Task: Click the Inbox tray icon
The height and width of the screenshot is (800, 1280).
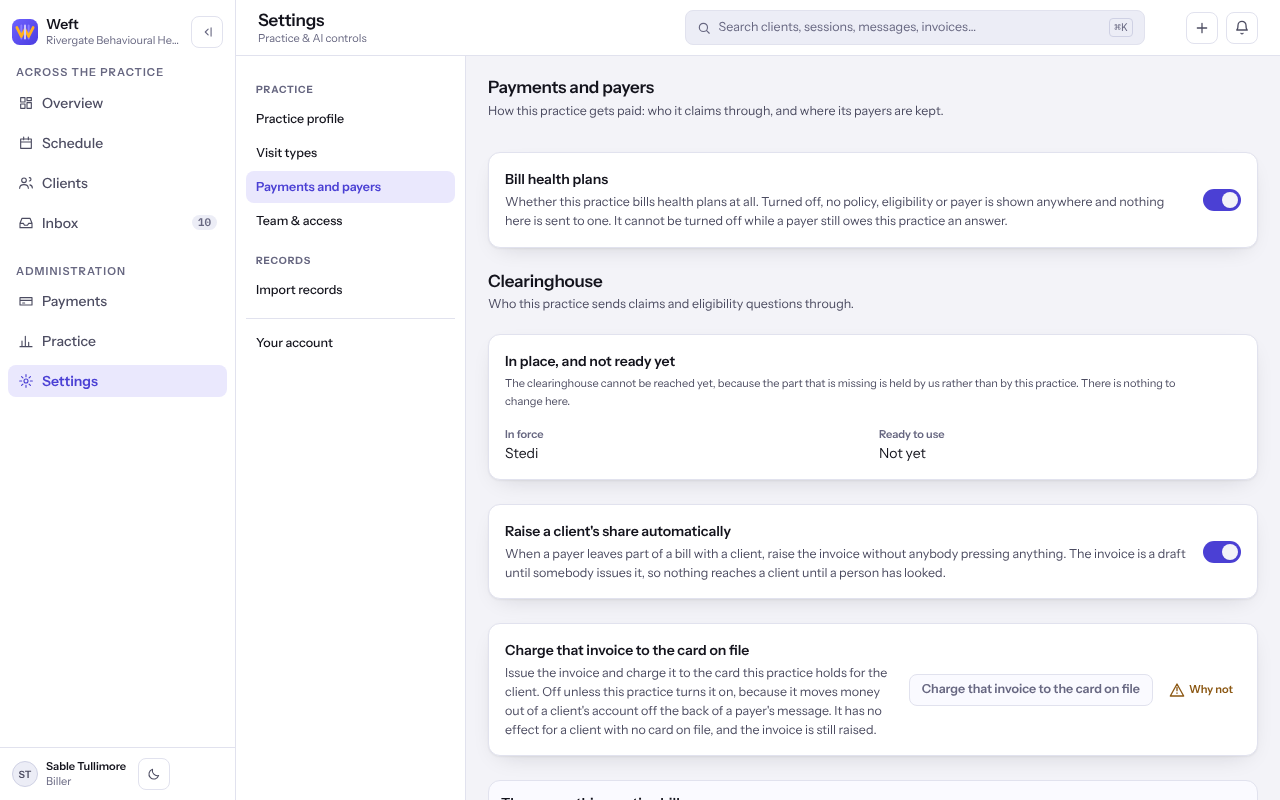Action: [26, 223]
